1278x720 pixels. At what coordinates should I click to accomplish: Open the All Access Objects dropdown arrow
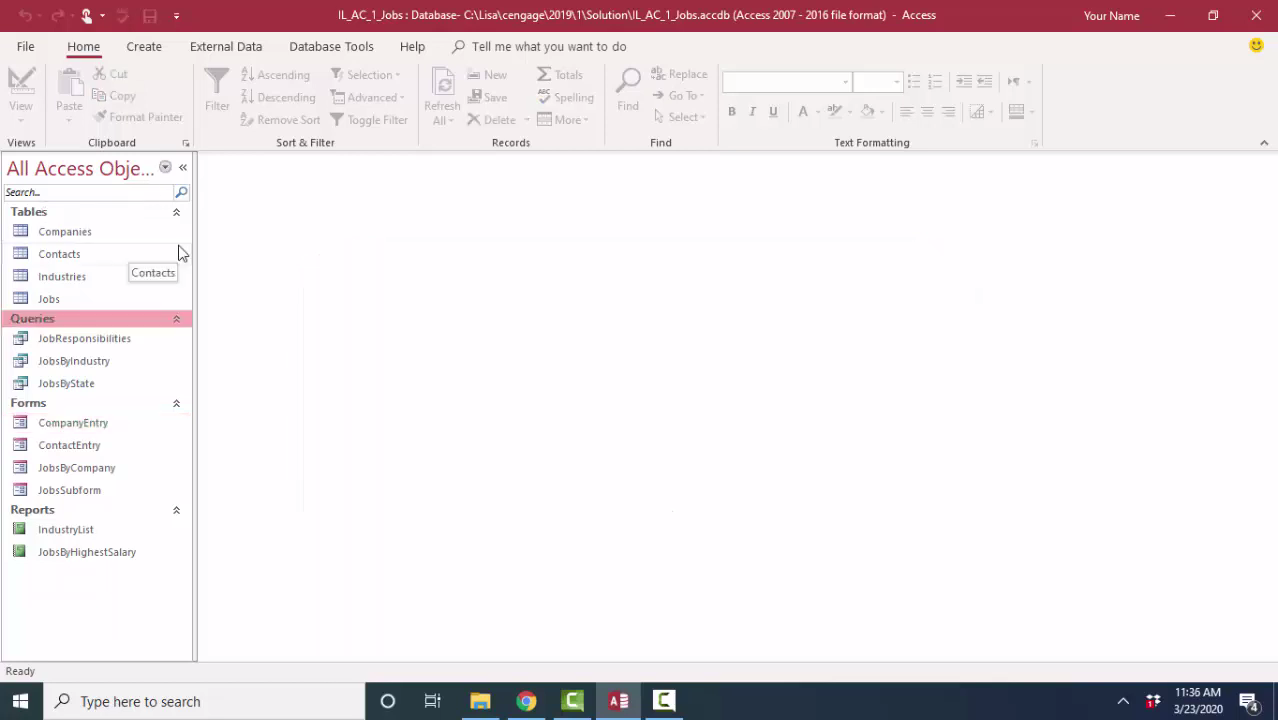coord(165,168)
